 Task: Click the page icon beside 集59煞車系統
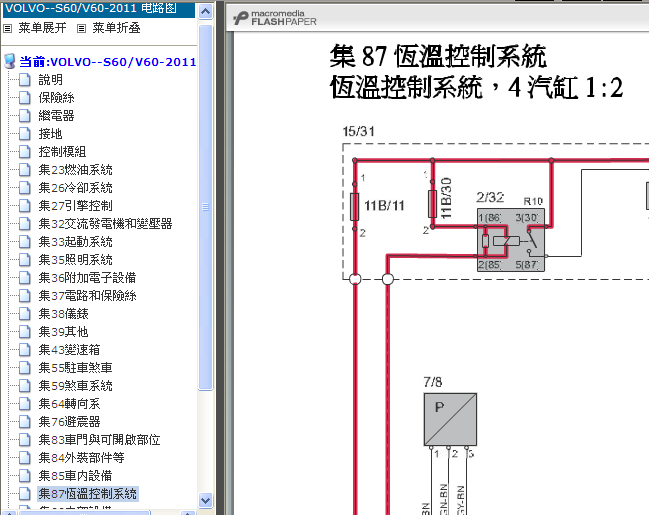[x=25, y=386]
